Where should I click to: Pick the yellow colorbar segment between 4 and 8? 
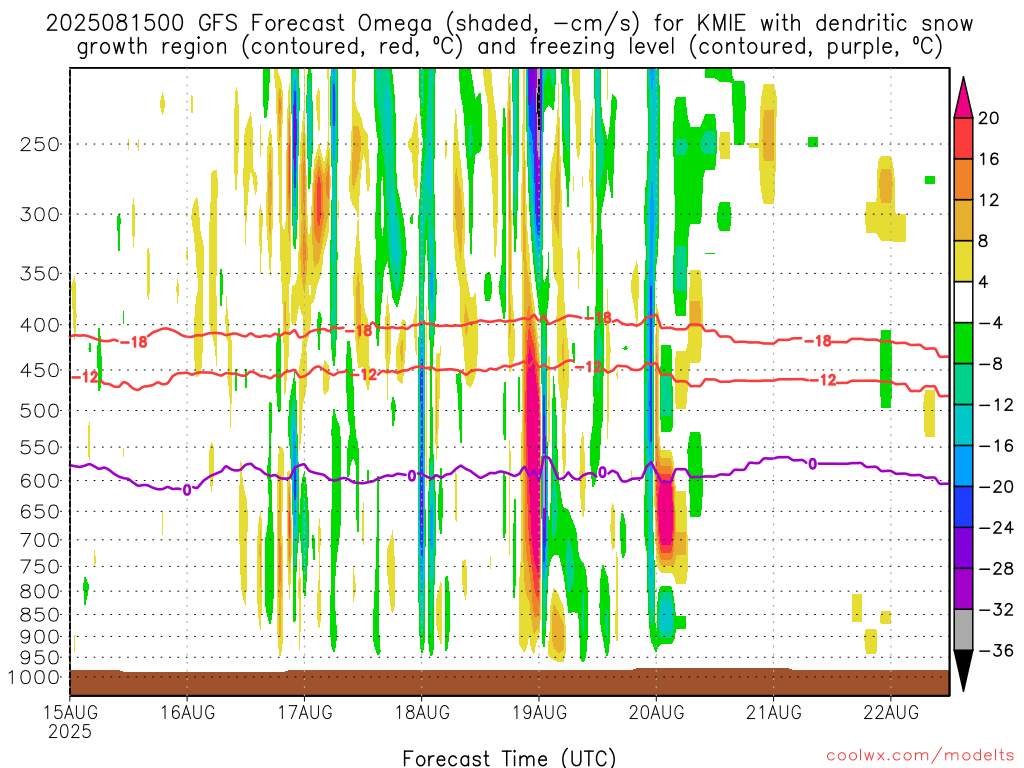(963, 262)
